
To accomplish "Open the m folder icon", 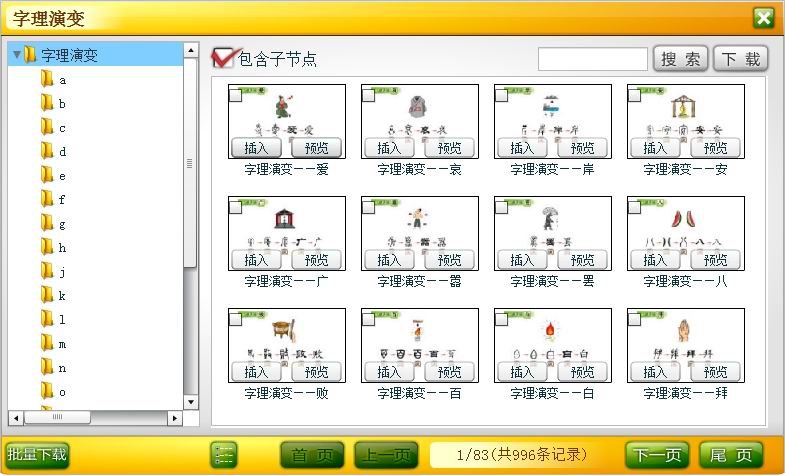I will [x=47, y=343].
